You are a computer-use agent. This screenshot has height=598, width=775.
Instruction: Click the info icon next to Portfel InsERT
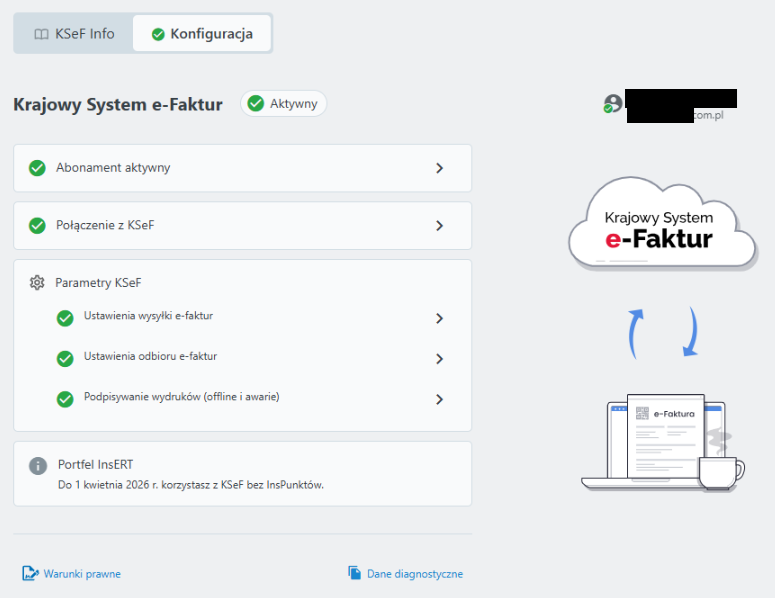coord(38,466)
